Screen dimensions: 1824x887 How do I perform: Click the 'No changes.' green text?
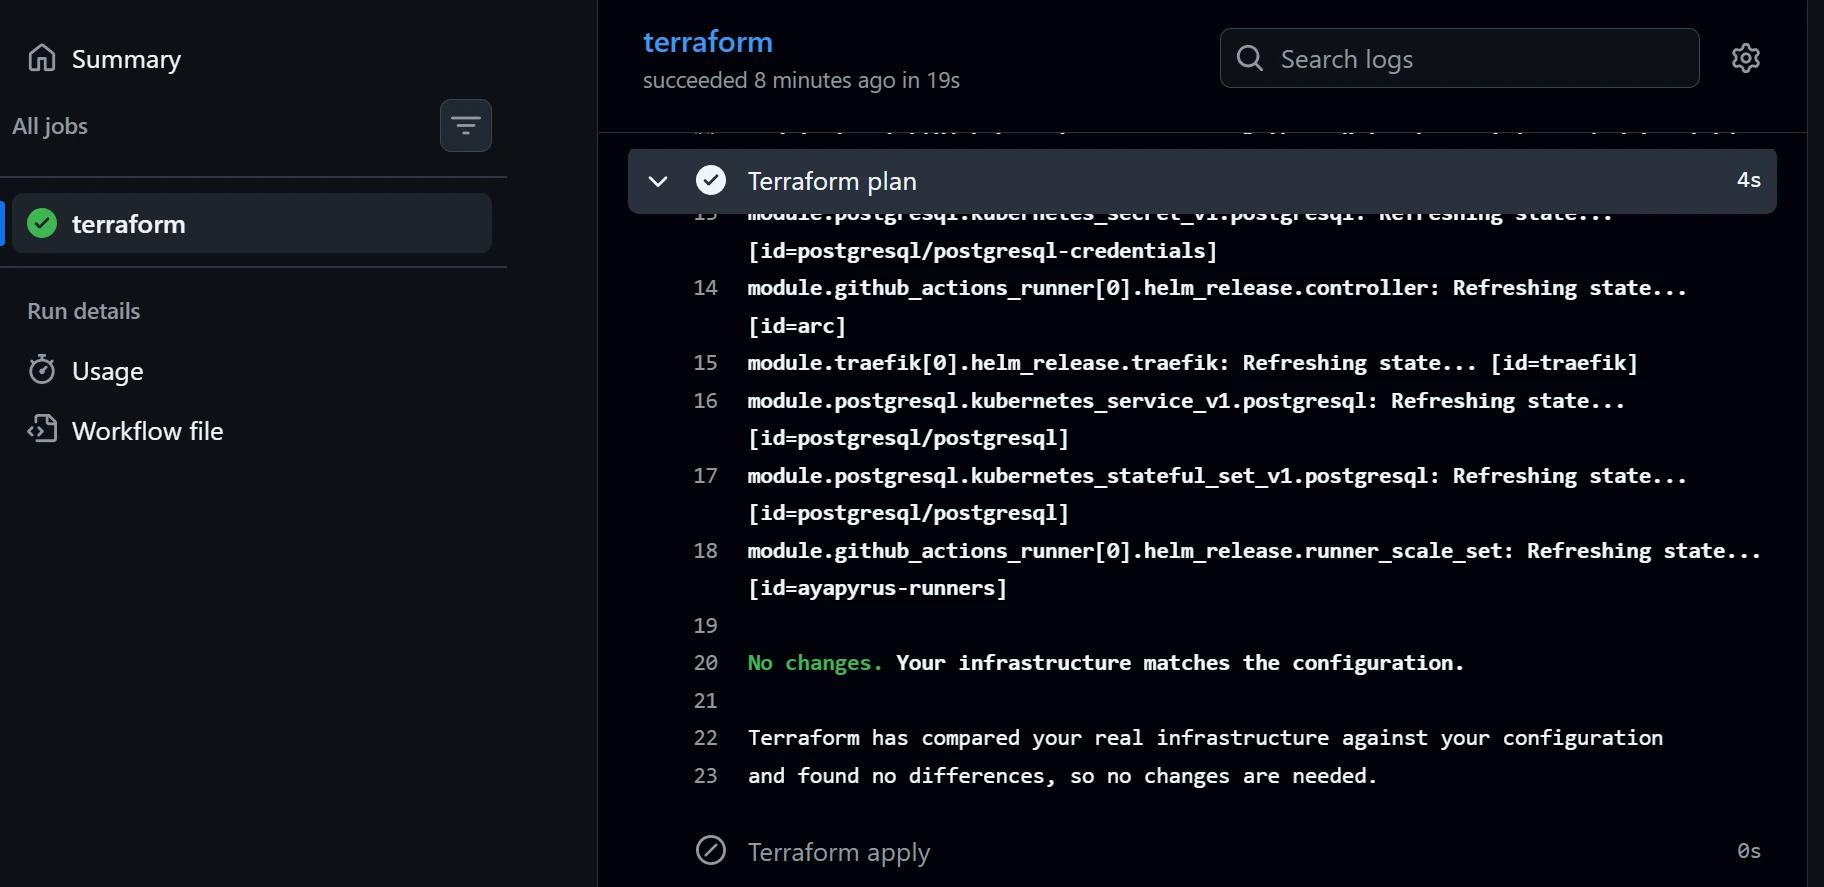click(x=815, y=663)
